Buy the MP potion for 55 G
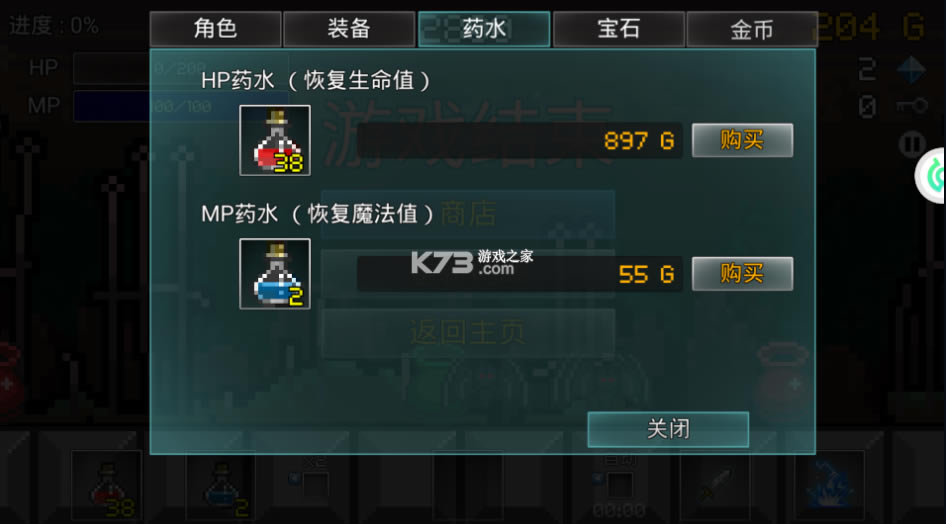 coord(742,273)
